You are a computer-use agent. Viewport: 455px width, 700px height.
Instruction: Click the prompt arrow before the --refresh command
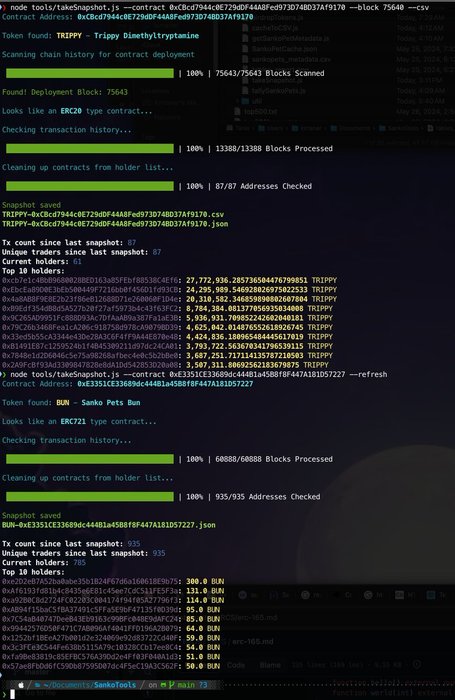click(x=4, y=375)
